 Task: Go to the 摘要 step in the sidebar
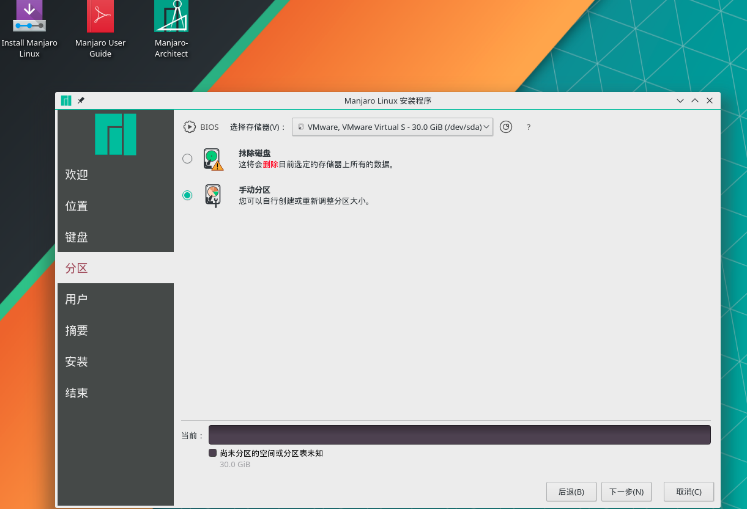click(115, 330)
